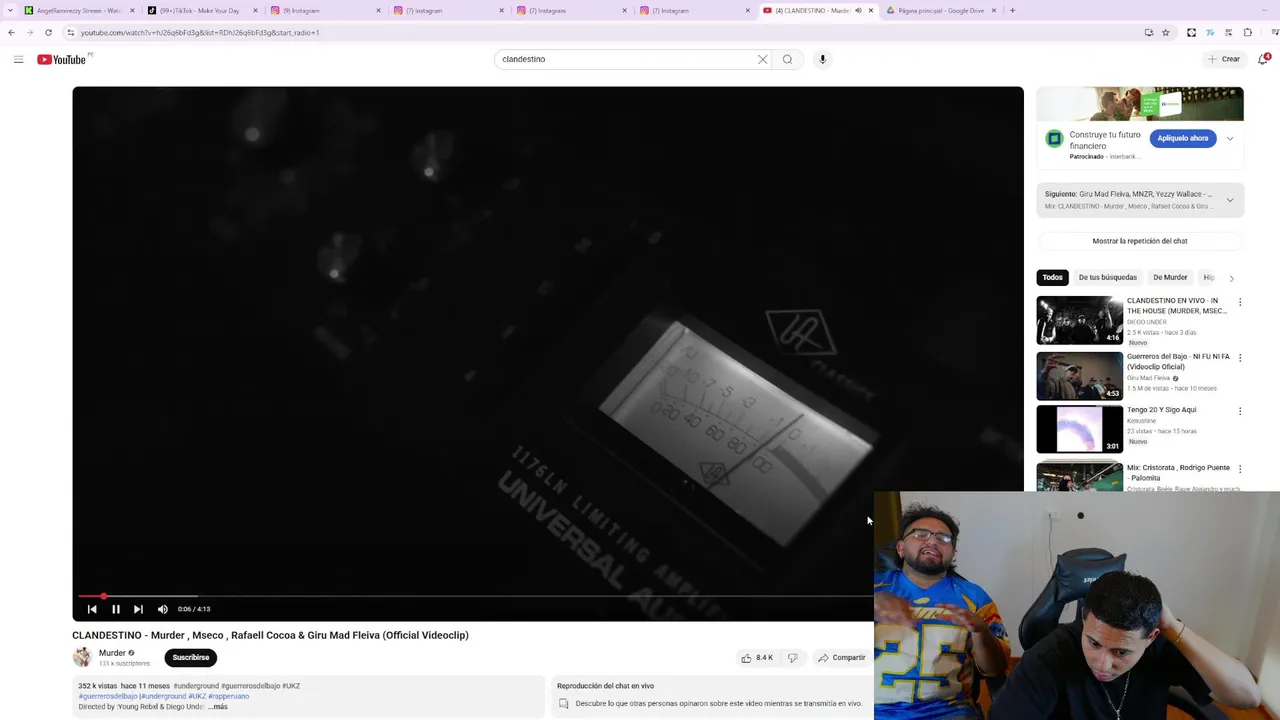Select the De tus búsquedas chip
This screenshot has width=1280, height=720.
coord(1107,277)
